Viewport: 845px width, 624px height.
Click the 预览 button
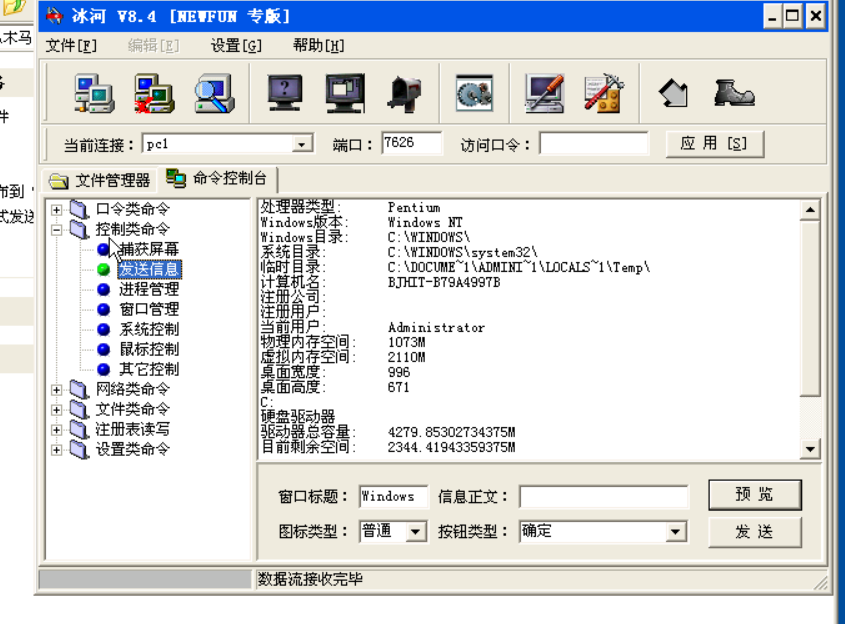click(754, 495)
